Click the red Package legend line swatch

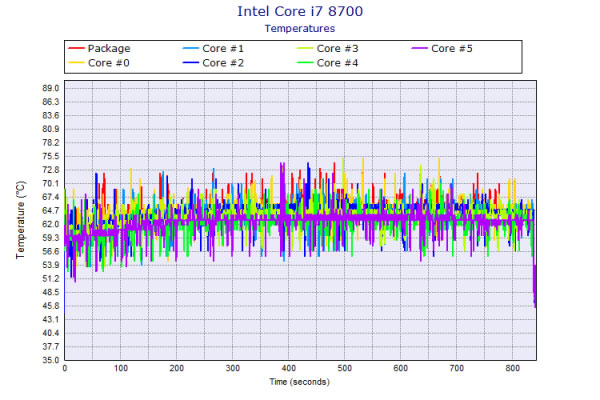pyautogui.click(x=76, y=48)
